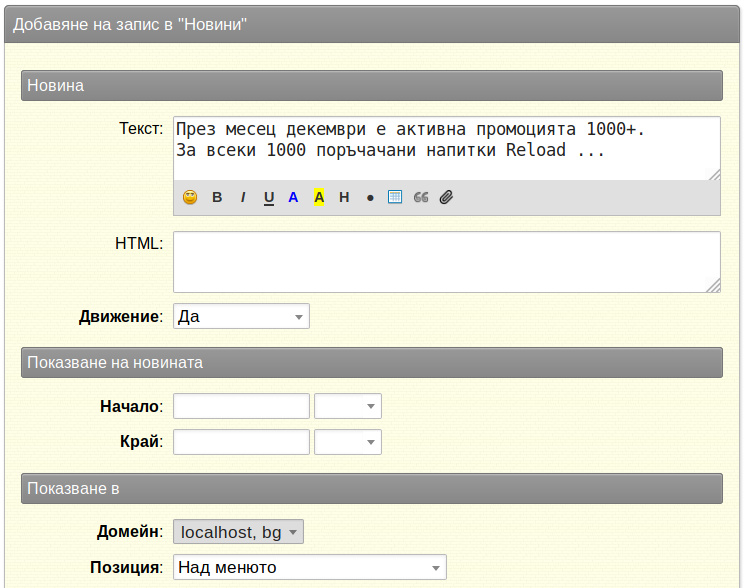Open the Край time dropdown
Viewport: 744px width, 588px height.
(348, 442)
